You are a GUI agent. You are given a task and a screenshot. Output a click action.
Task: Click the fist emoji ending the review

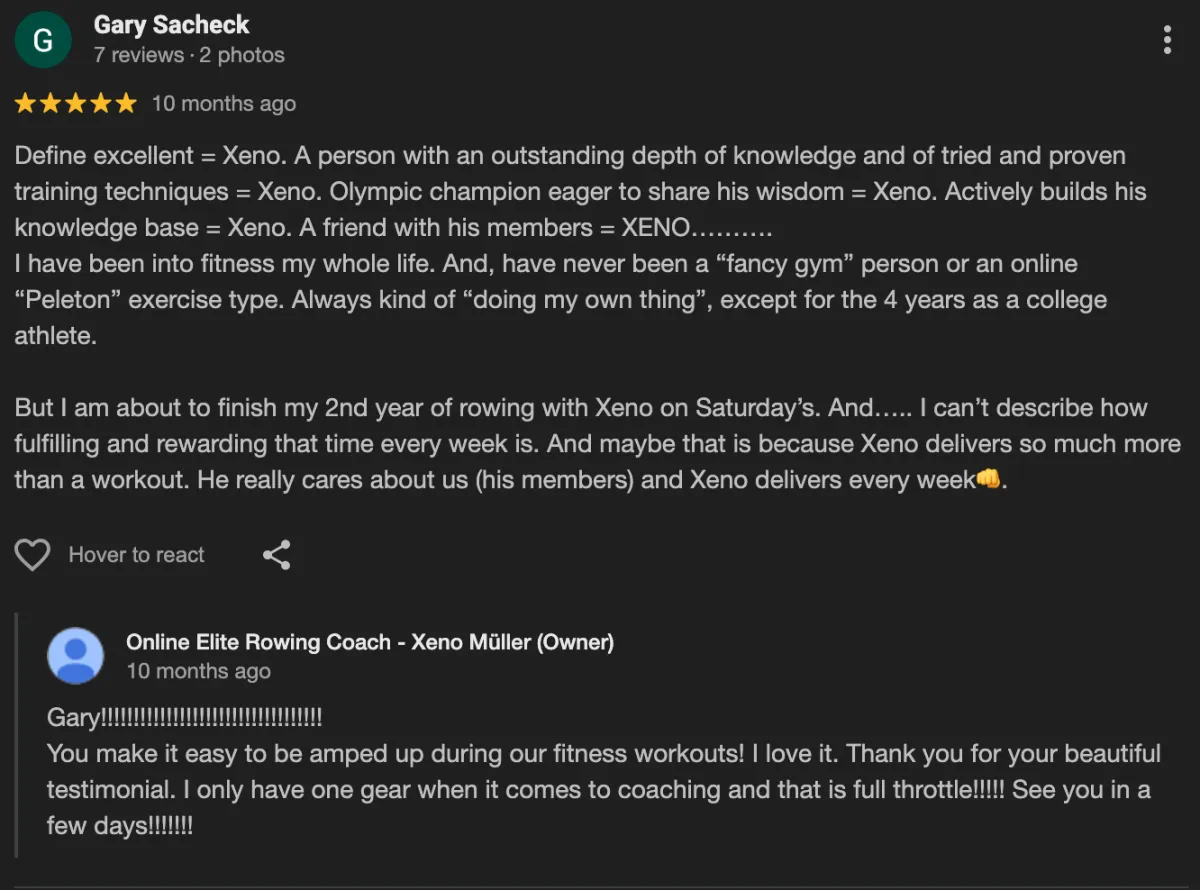point(988,480)
